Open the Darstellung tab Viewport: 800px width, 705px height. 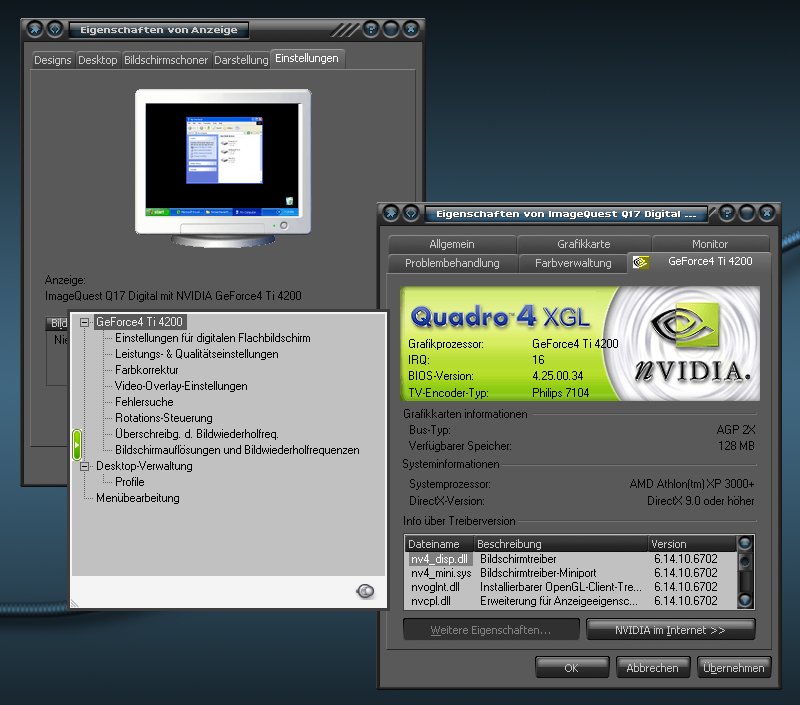[x=241, y=60]
